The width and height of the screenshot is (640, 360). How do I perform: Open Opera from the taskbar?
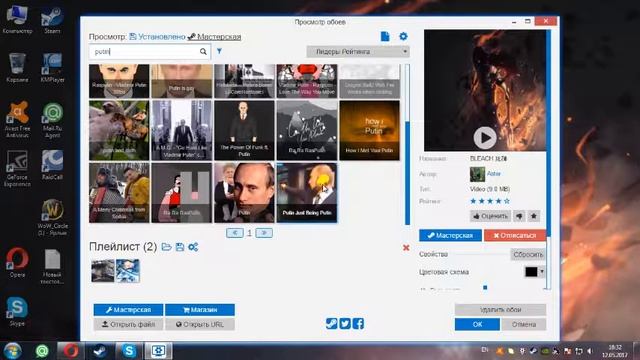click(x=71, y=351)
